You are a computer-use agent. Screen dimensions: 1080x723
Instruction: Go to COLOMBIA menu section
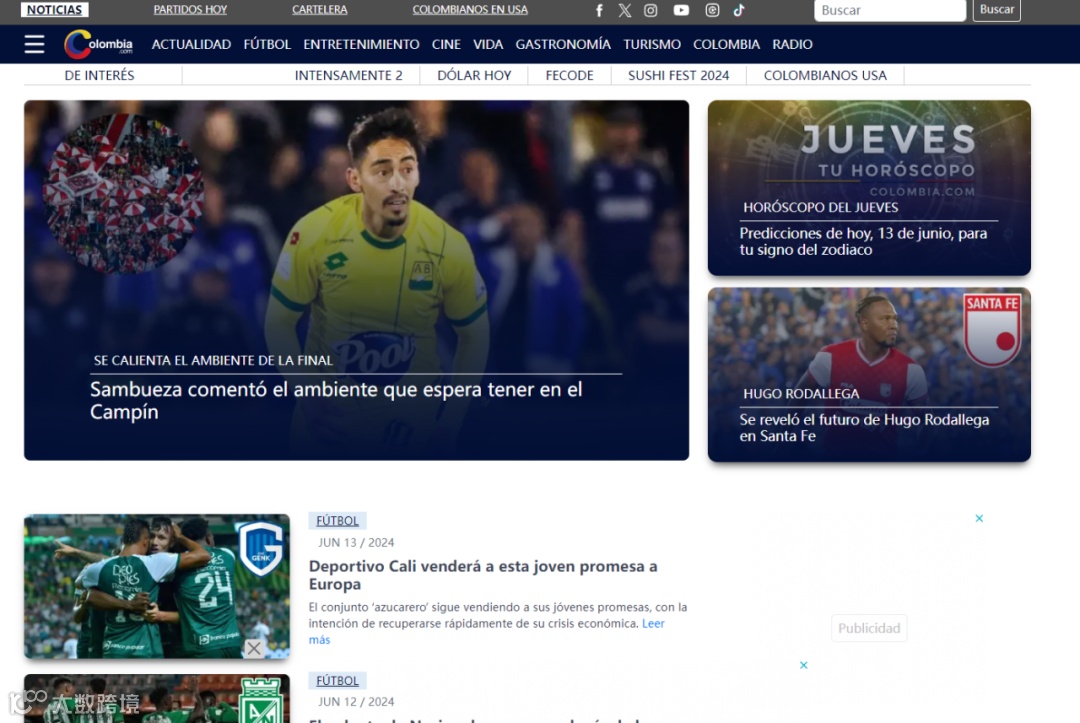click(727, 44)
